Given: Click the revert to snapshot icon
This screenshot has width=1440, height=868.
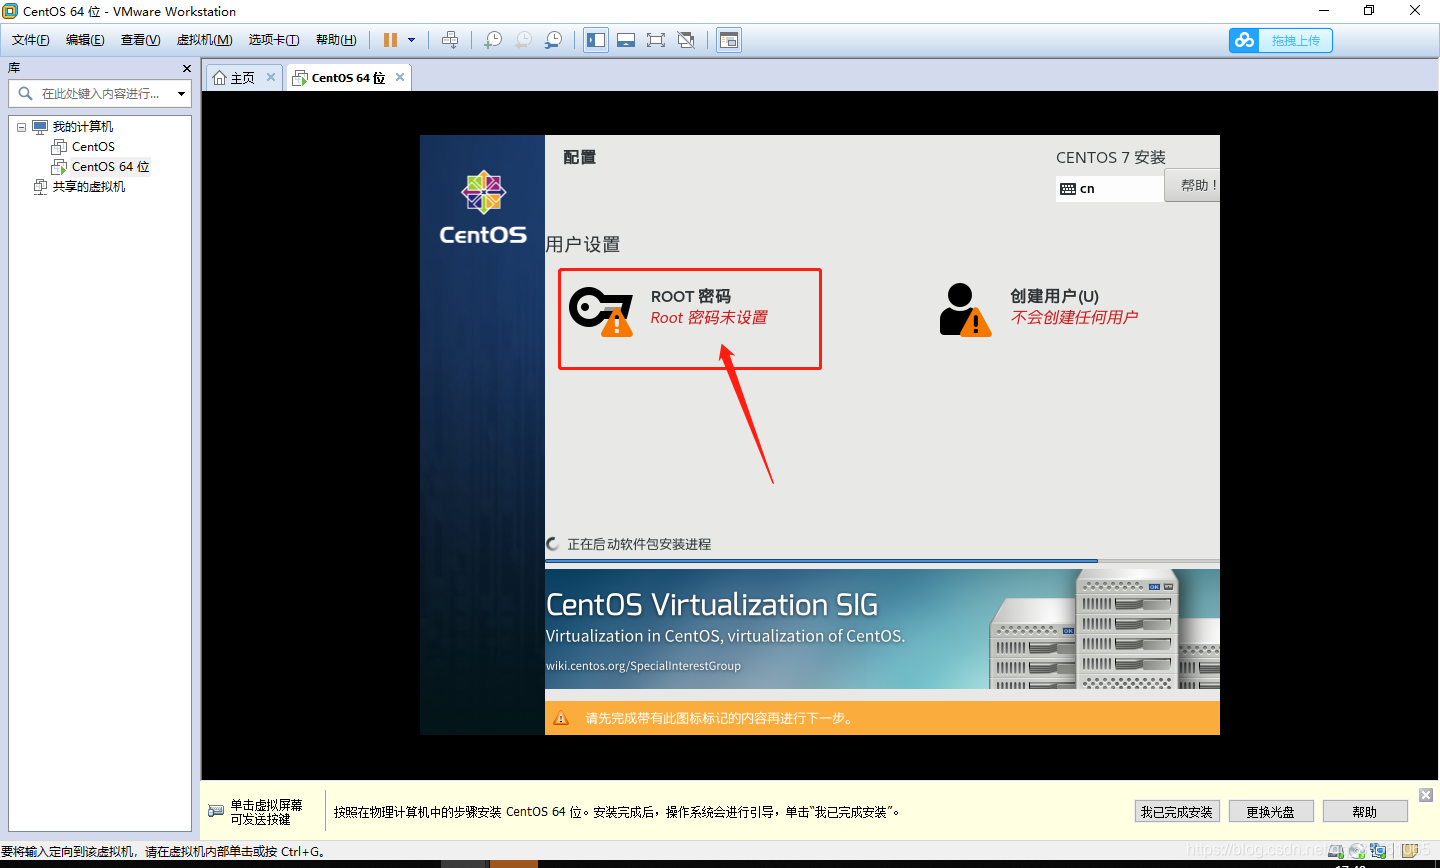Looking at the screenshot, I should click(x=523, y=40).
